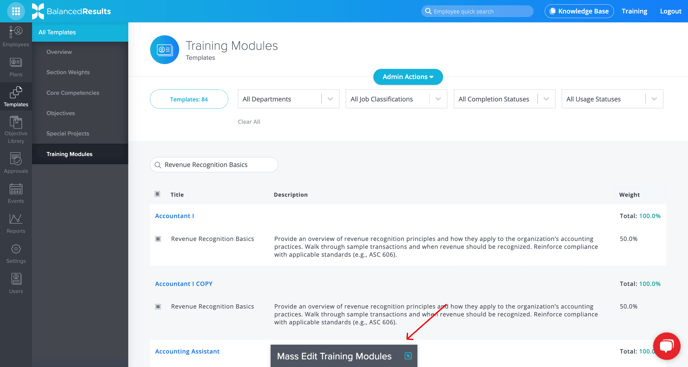Click the Revenue Recognition Basics search field
688x367 pixels.
click(x=214, y=165)
